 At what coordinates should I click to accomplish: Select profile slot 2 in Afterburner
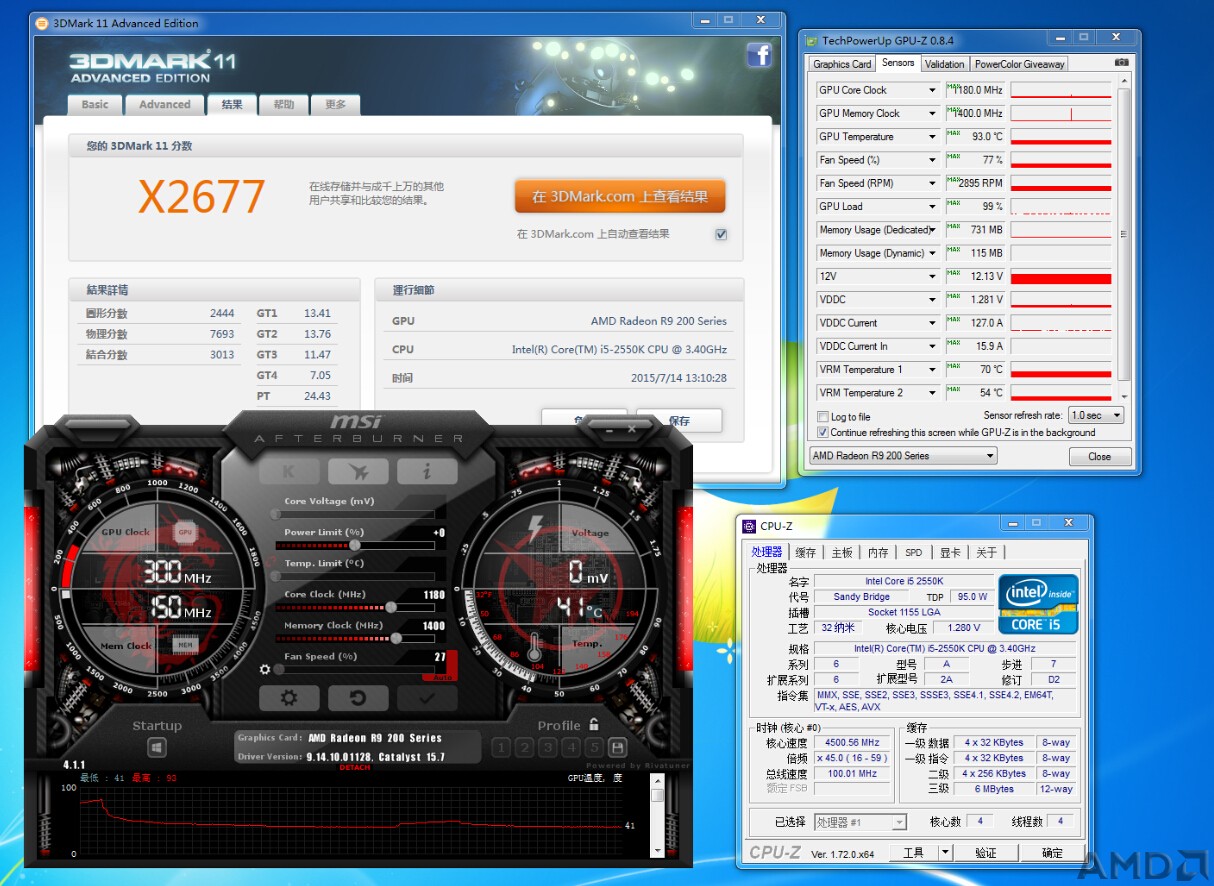point(525,747)
